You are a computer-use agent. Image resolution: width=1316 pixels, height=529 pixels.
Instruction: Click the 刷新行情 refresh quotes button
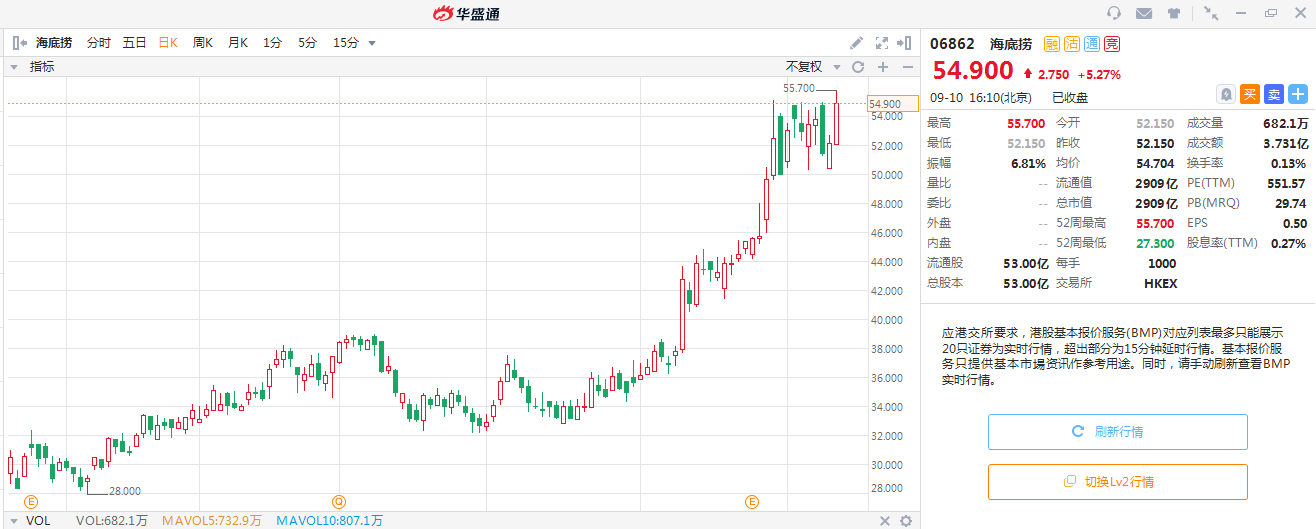click(x=1118, y=432)
